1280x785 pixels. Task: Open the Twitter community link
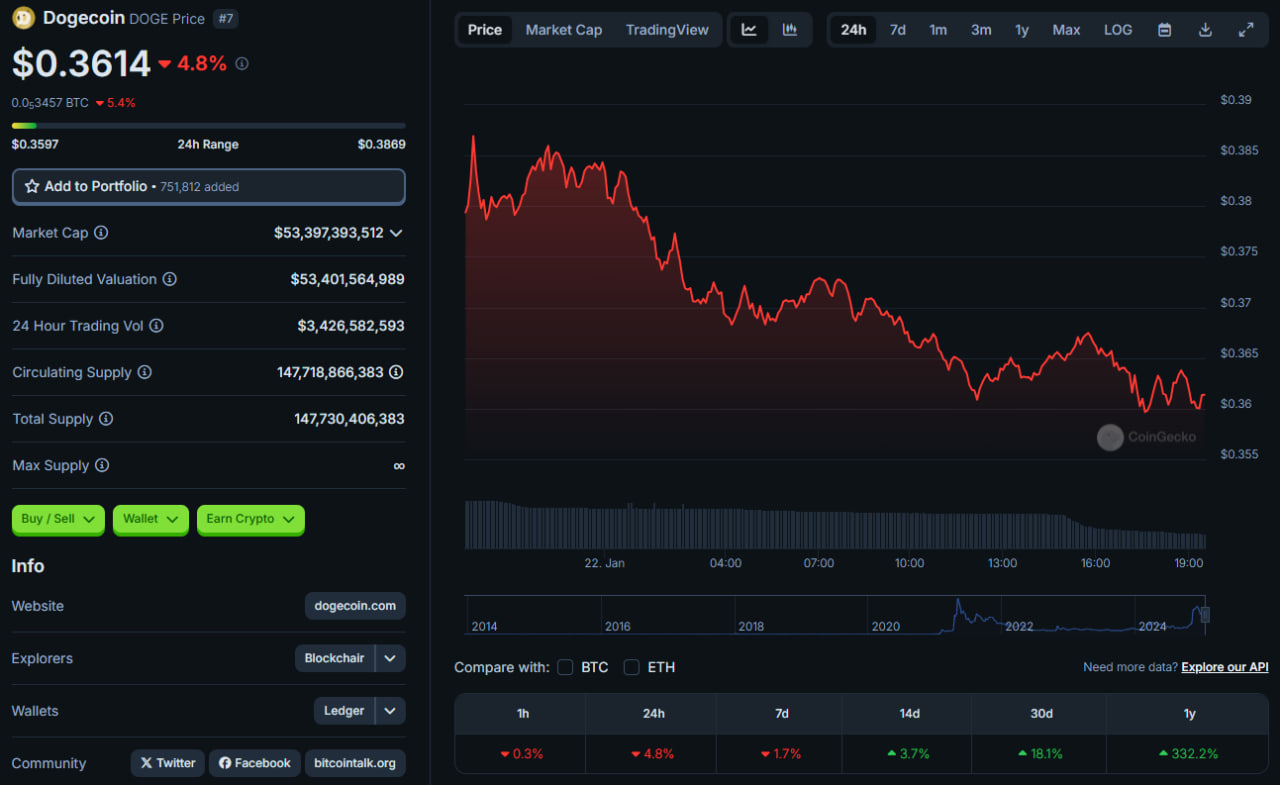[x=168, y=763]
